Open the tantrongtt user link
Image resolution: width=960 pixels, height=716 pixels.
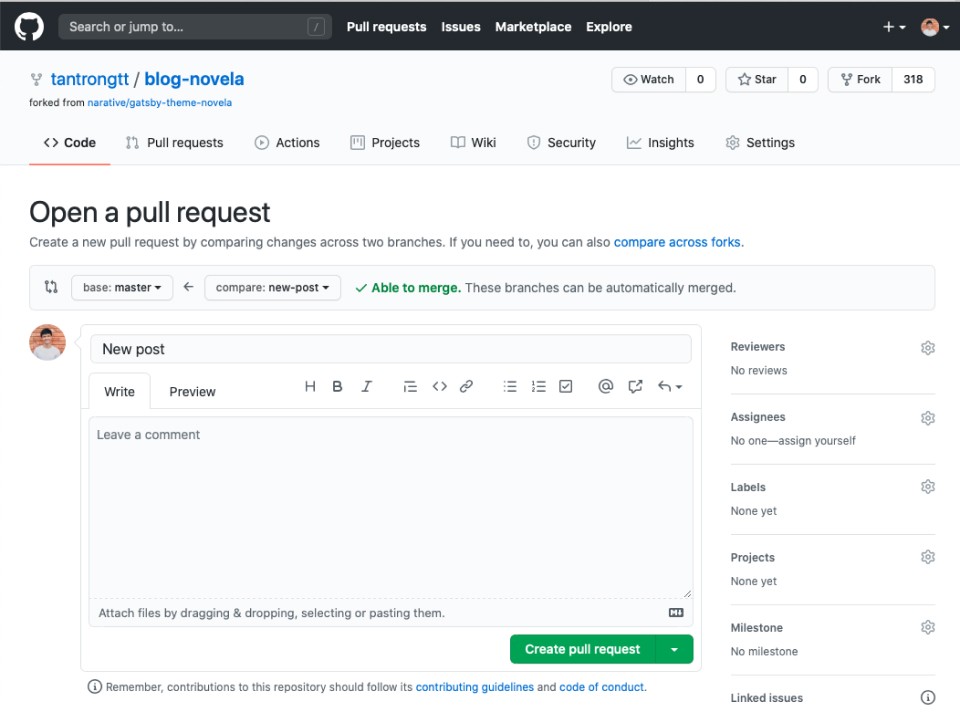pos(89,79)
